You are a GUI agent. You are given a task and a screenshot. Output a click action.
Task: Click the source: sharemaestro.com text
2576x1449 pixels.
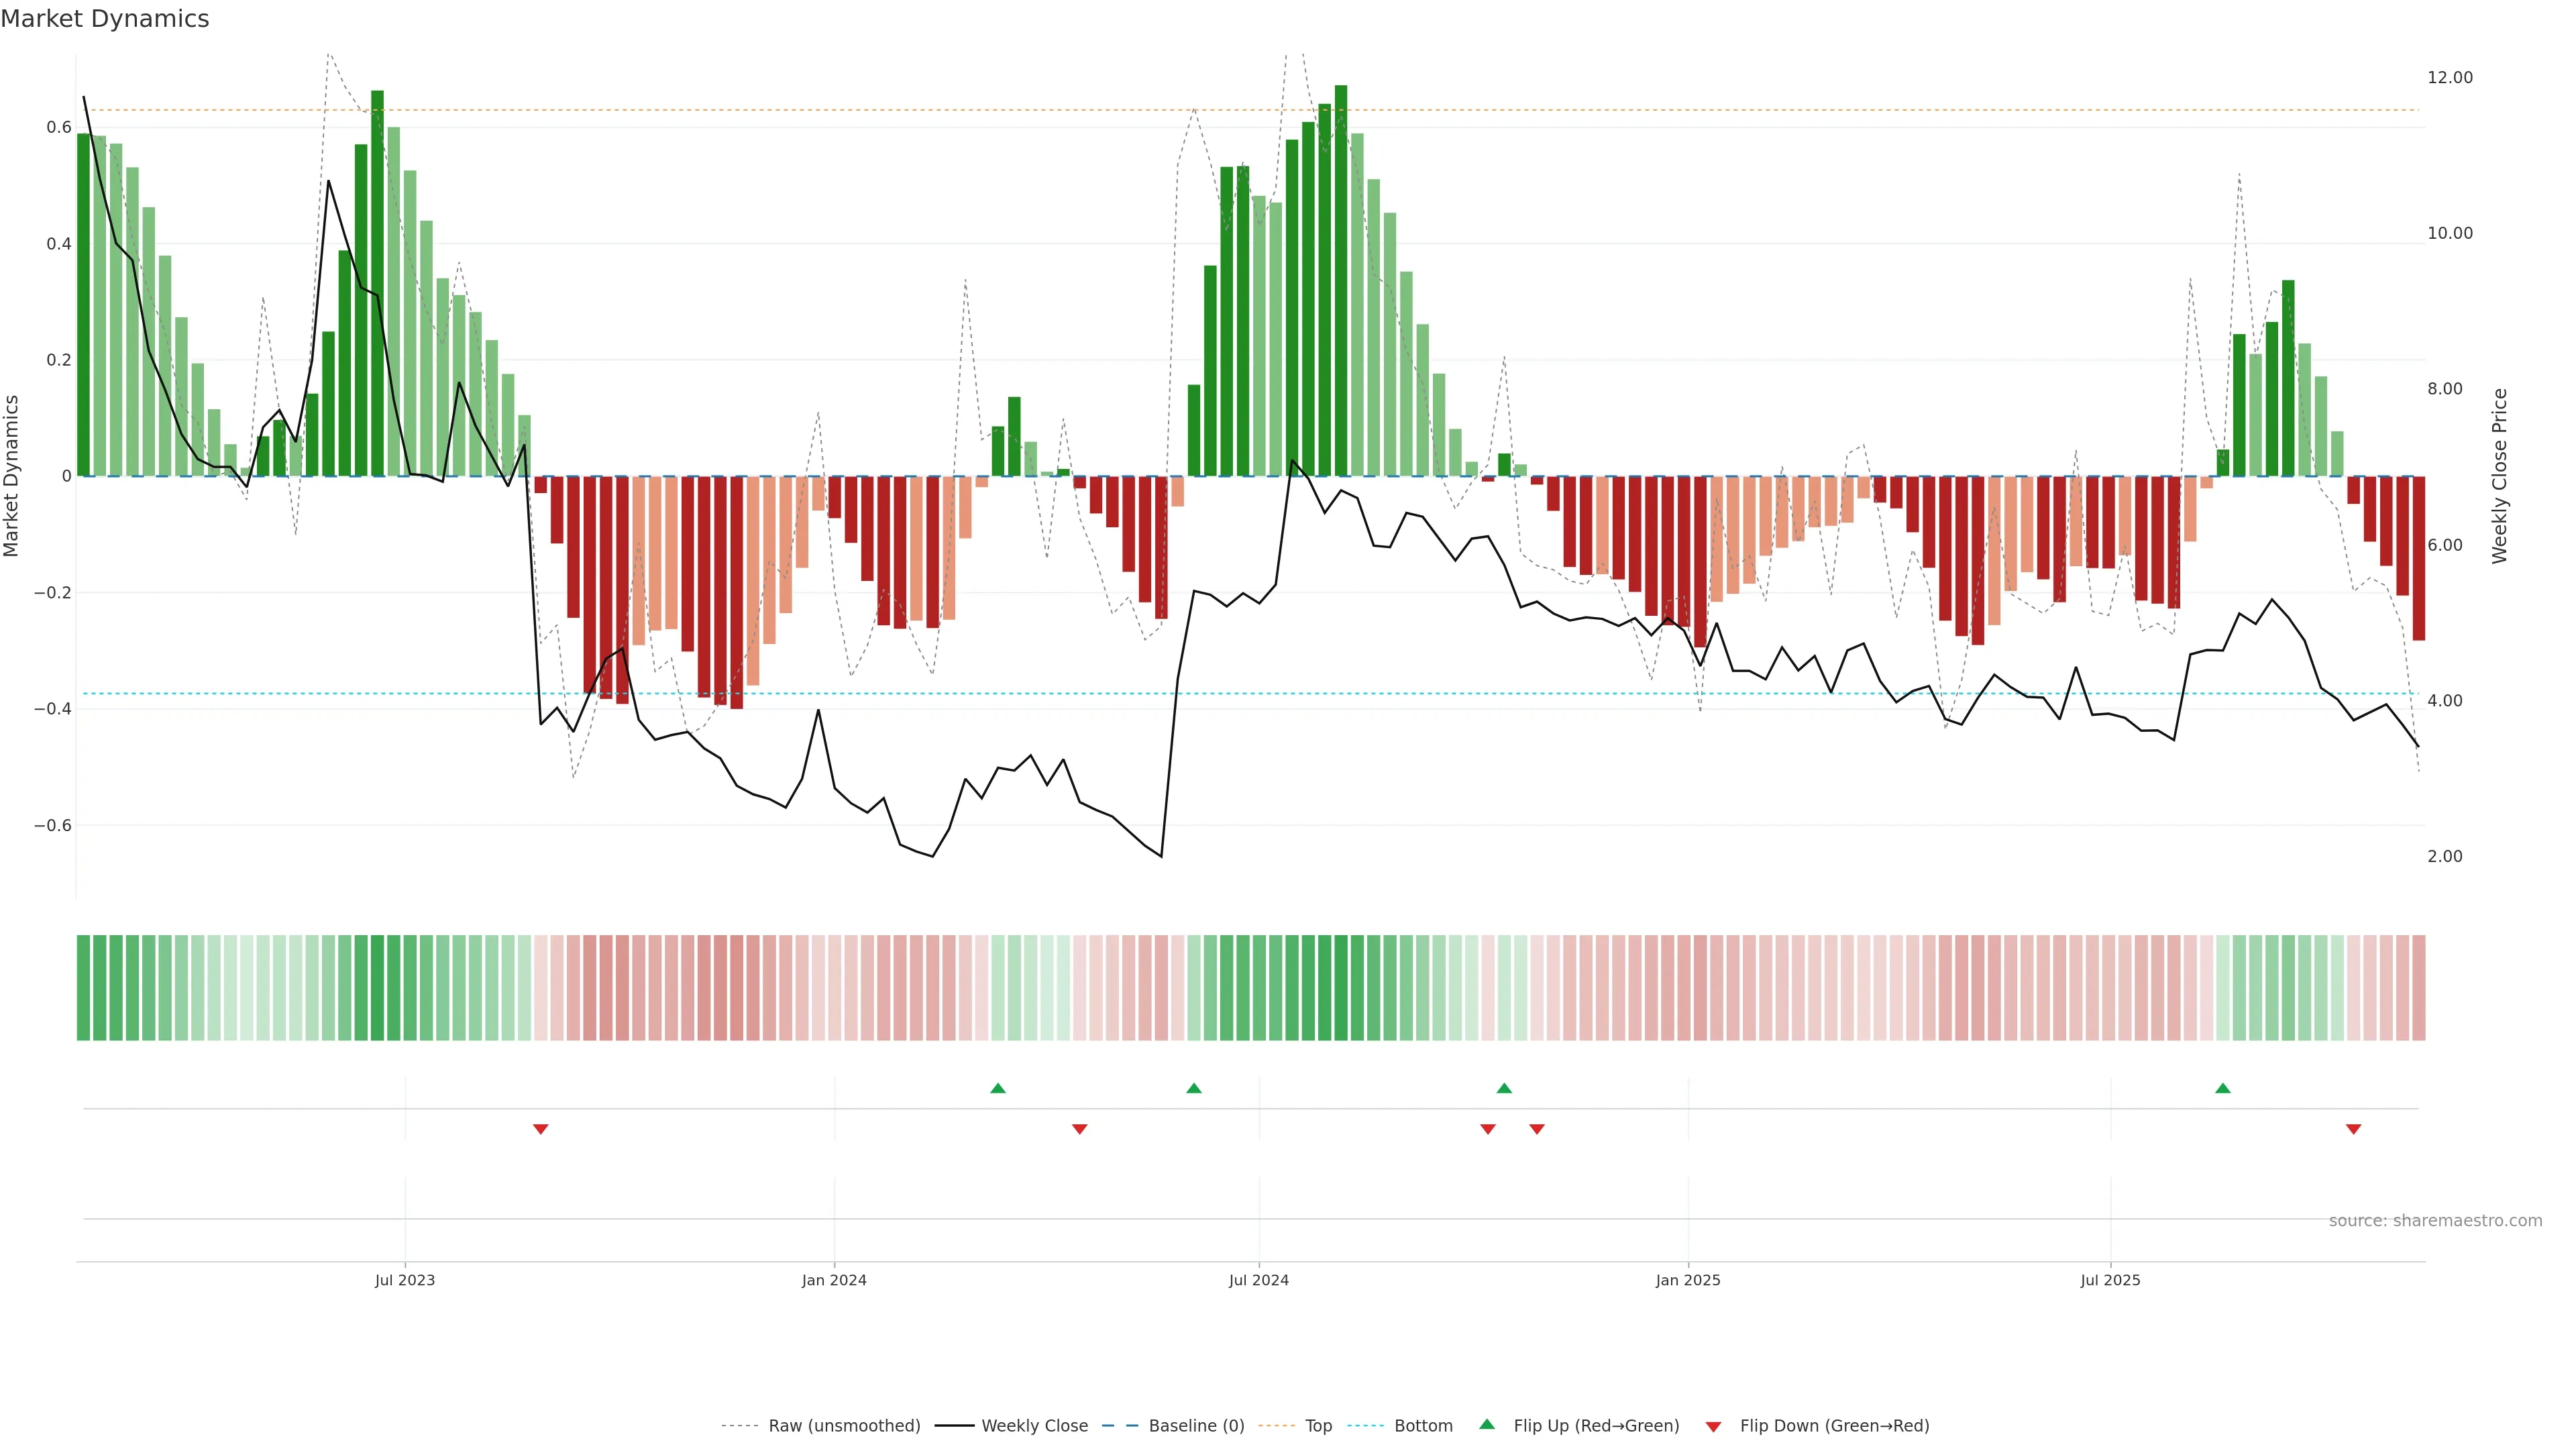coord(2435,1221)
